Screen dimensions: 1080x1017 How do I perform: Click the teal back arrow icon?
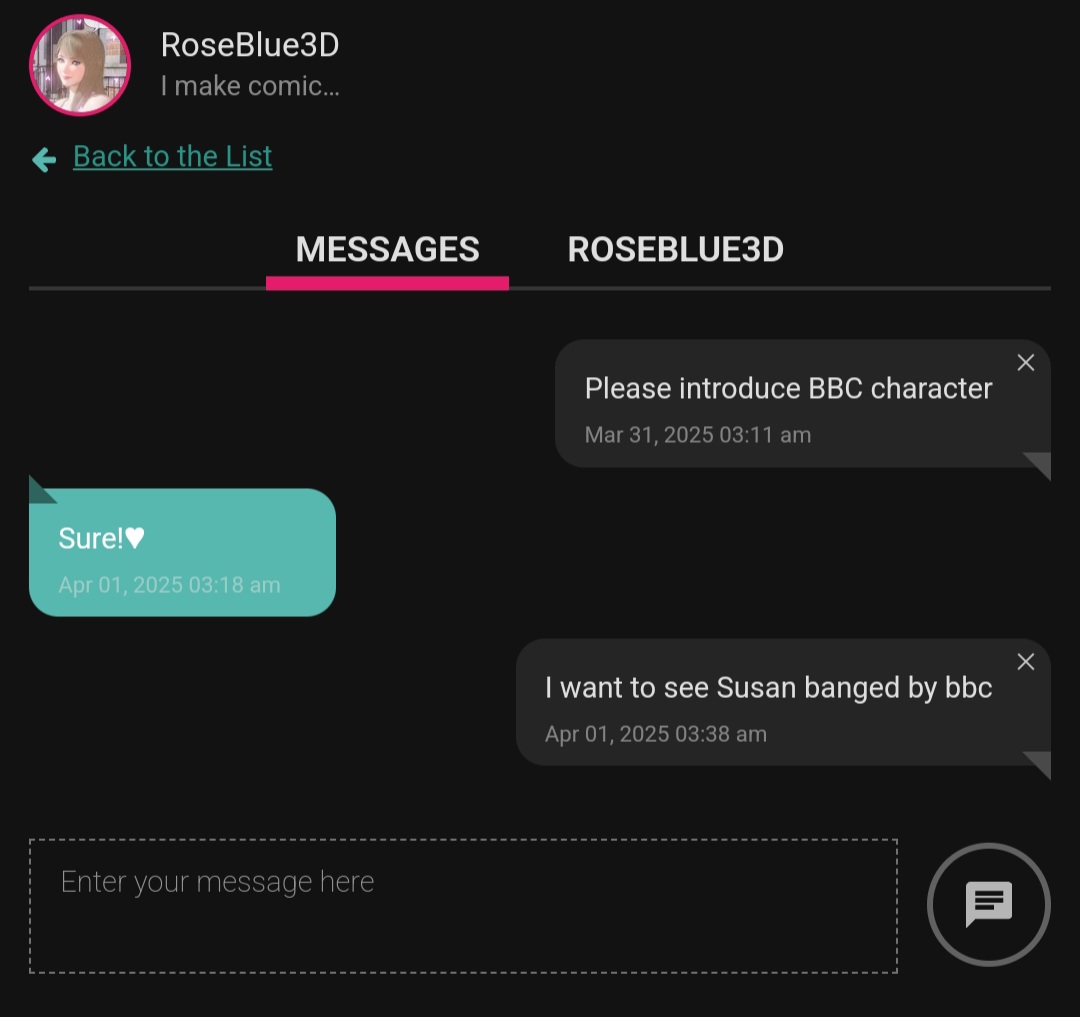[x=44, y=159]
